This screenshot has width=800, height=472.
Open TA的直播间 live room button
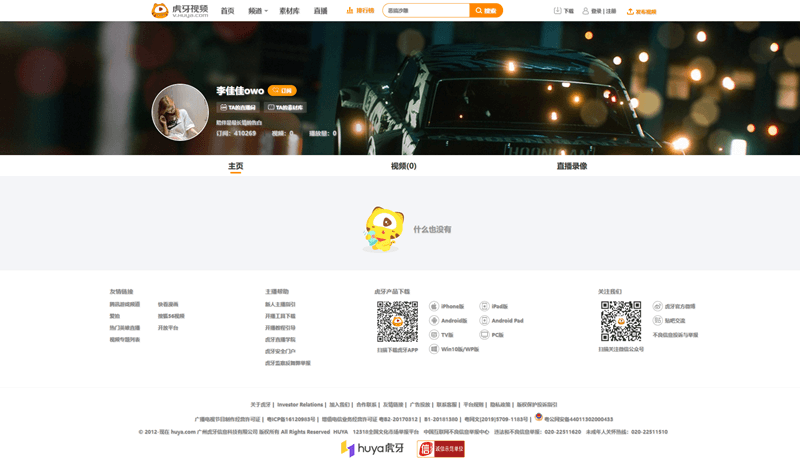coord(238,107)
